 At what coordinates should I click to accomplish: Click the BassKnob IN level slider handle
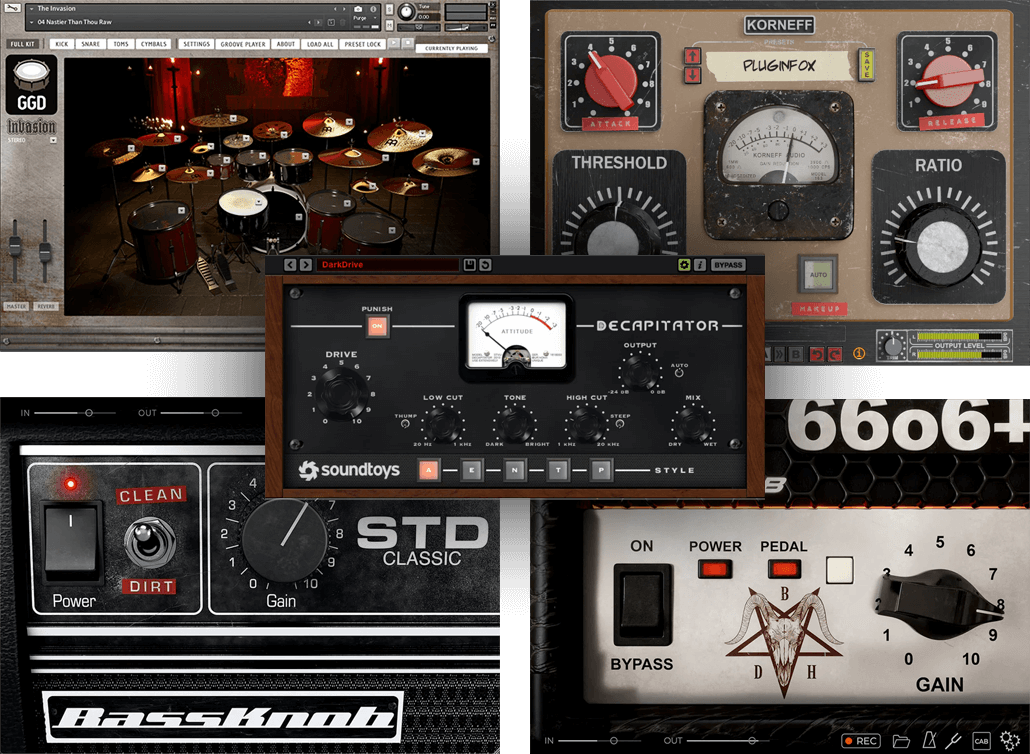point(89,413)
